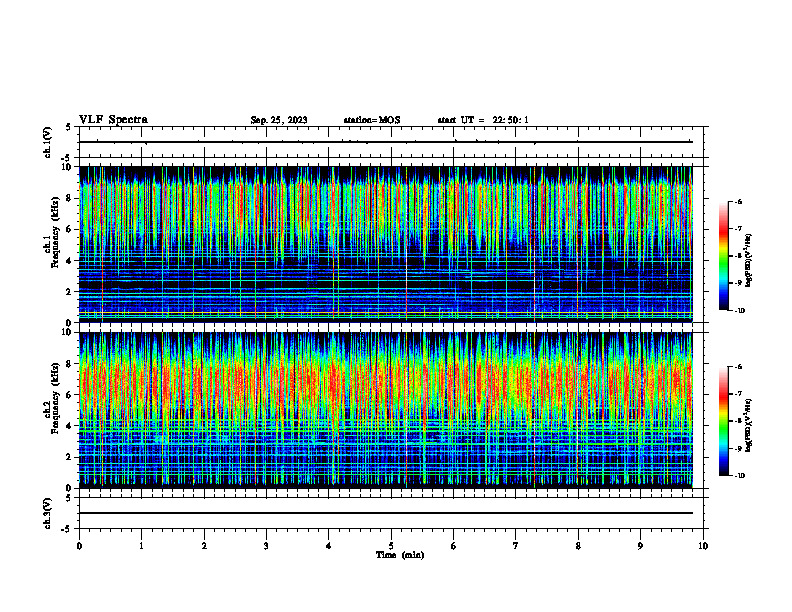Viewport: 792px width, 612px height.
Task: Click the "8" kHz tick on ch.2 axis
Action: click(70, 364)
